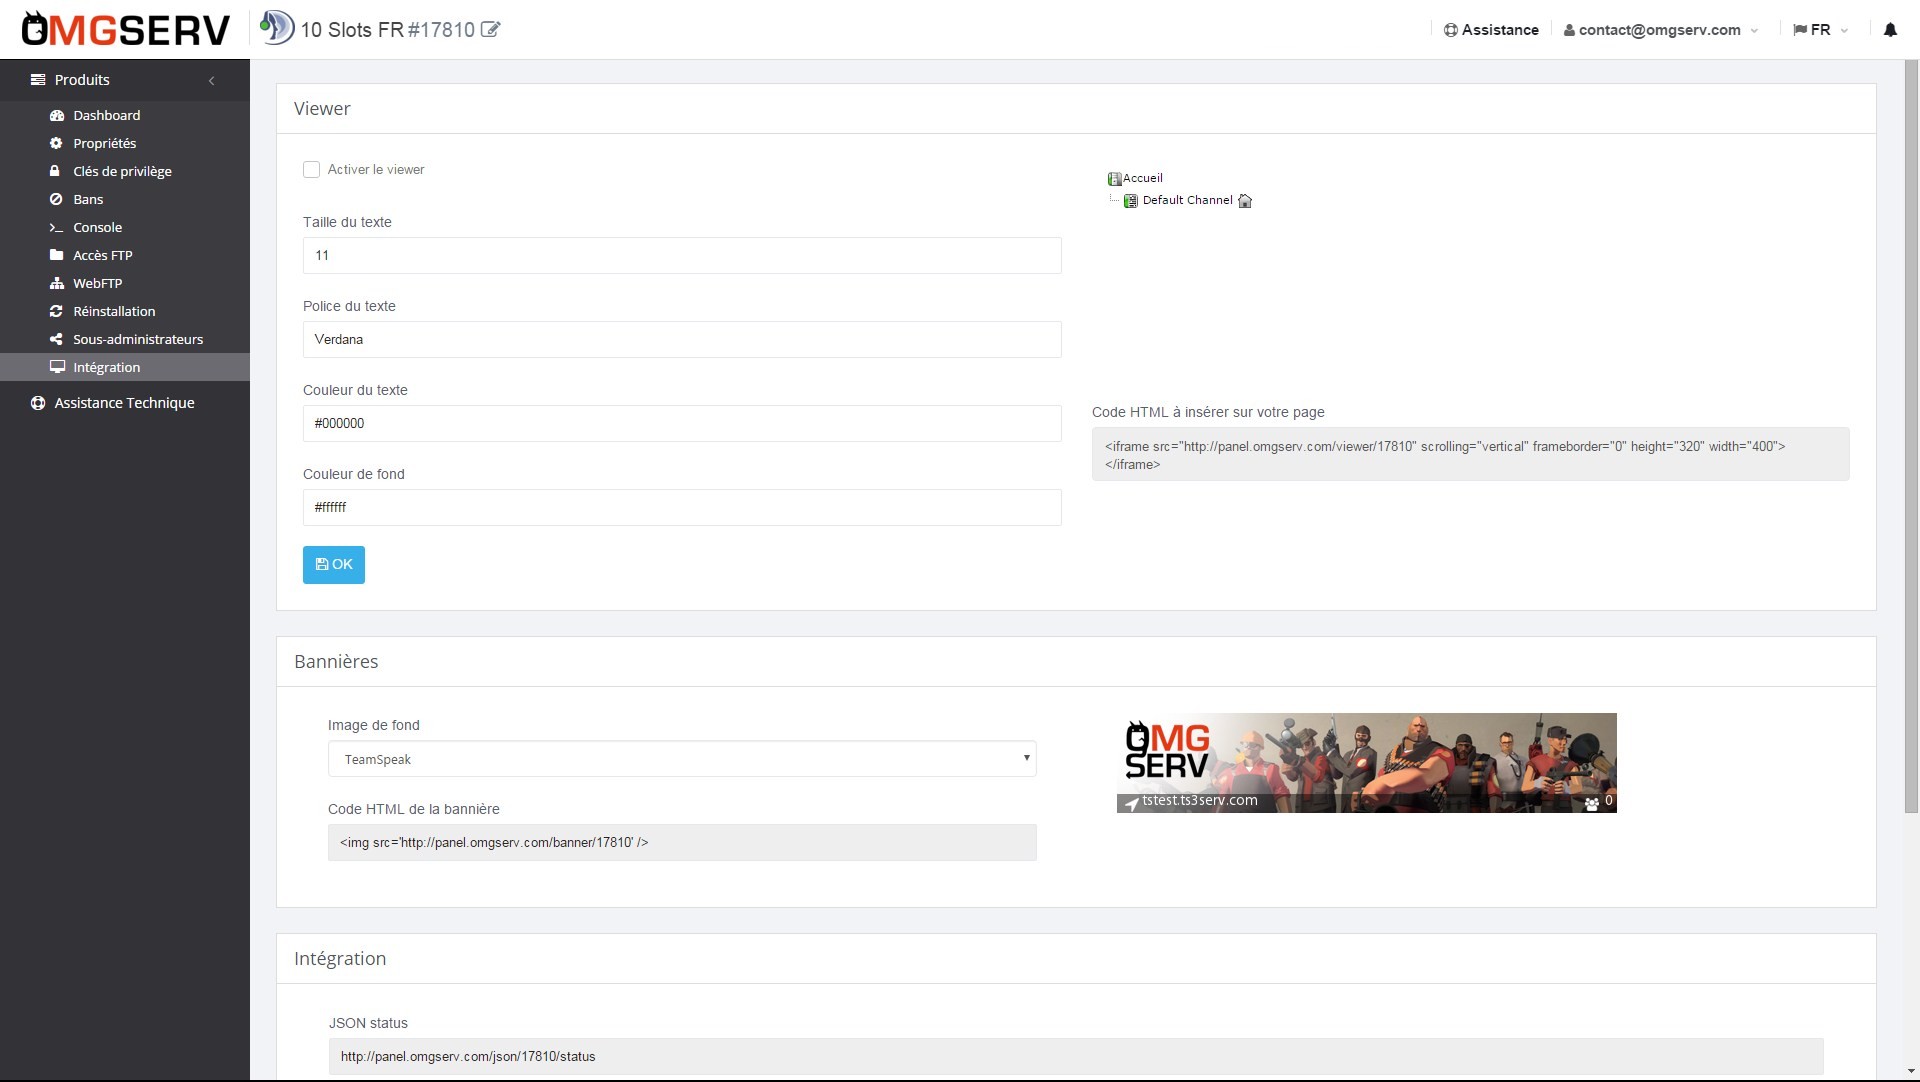Viewport: 1920px width, 1082px height.
Task: Open Assistance Technique in the sidebar
Action: [x=125, y=403]
